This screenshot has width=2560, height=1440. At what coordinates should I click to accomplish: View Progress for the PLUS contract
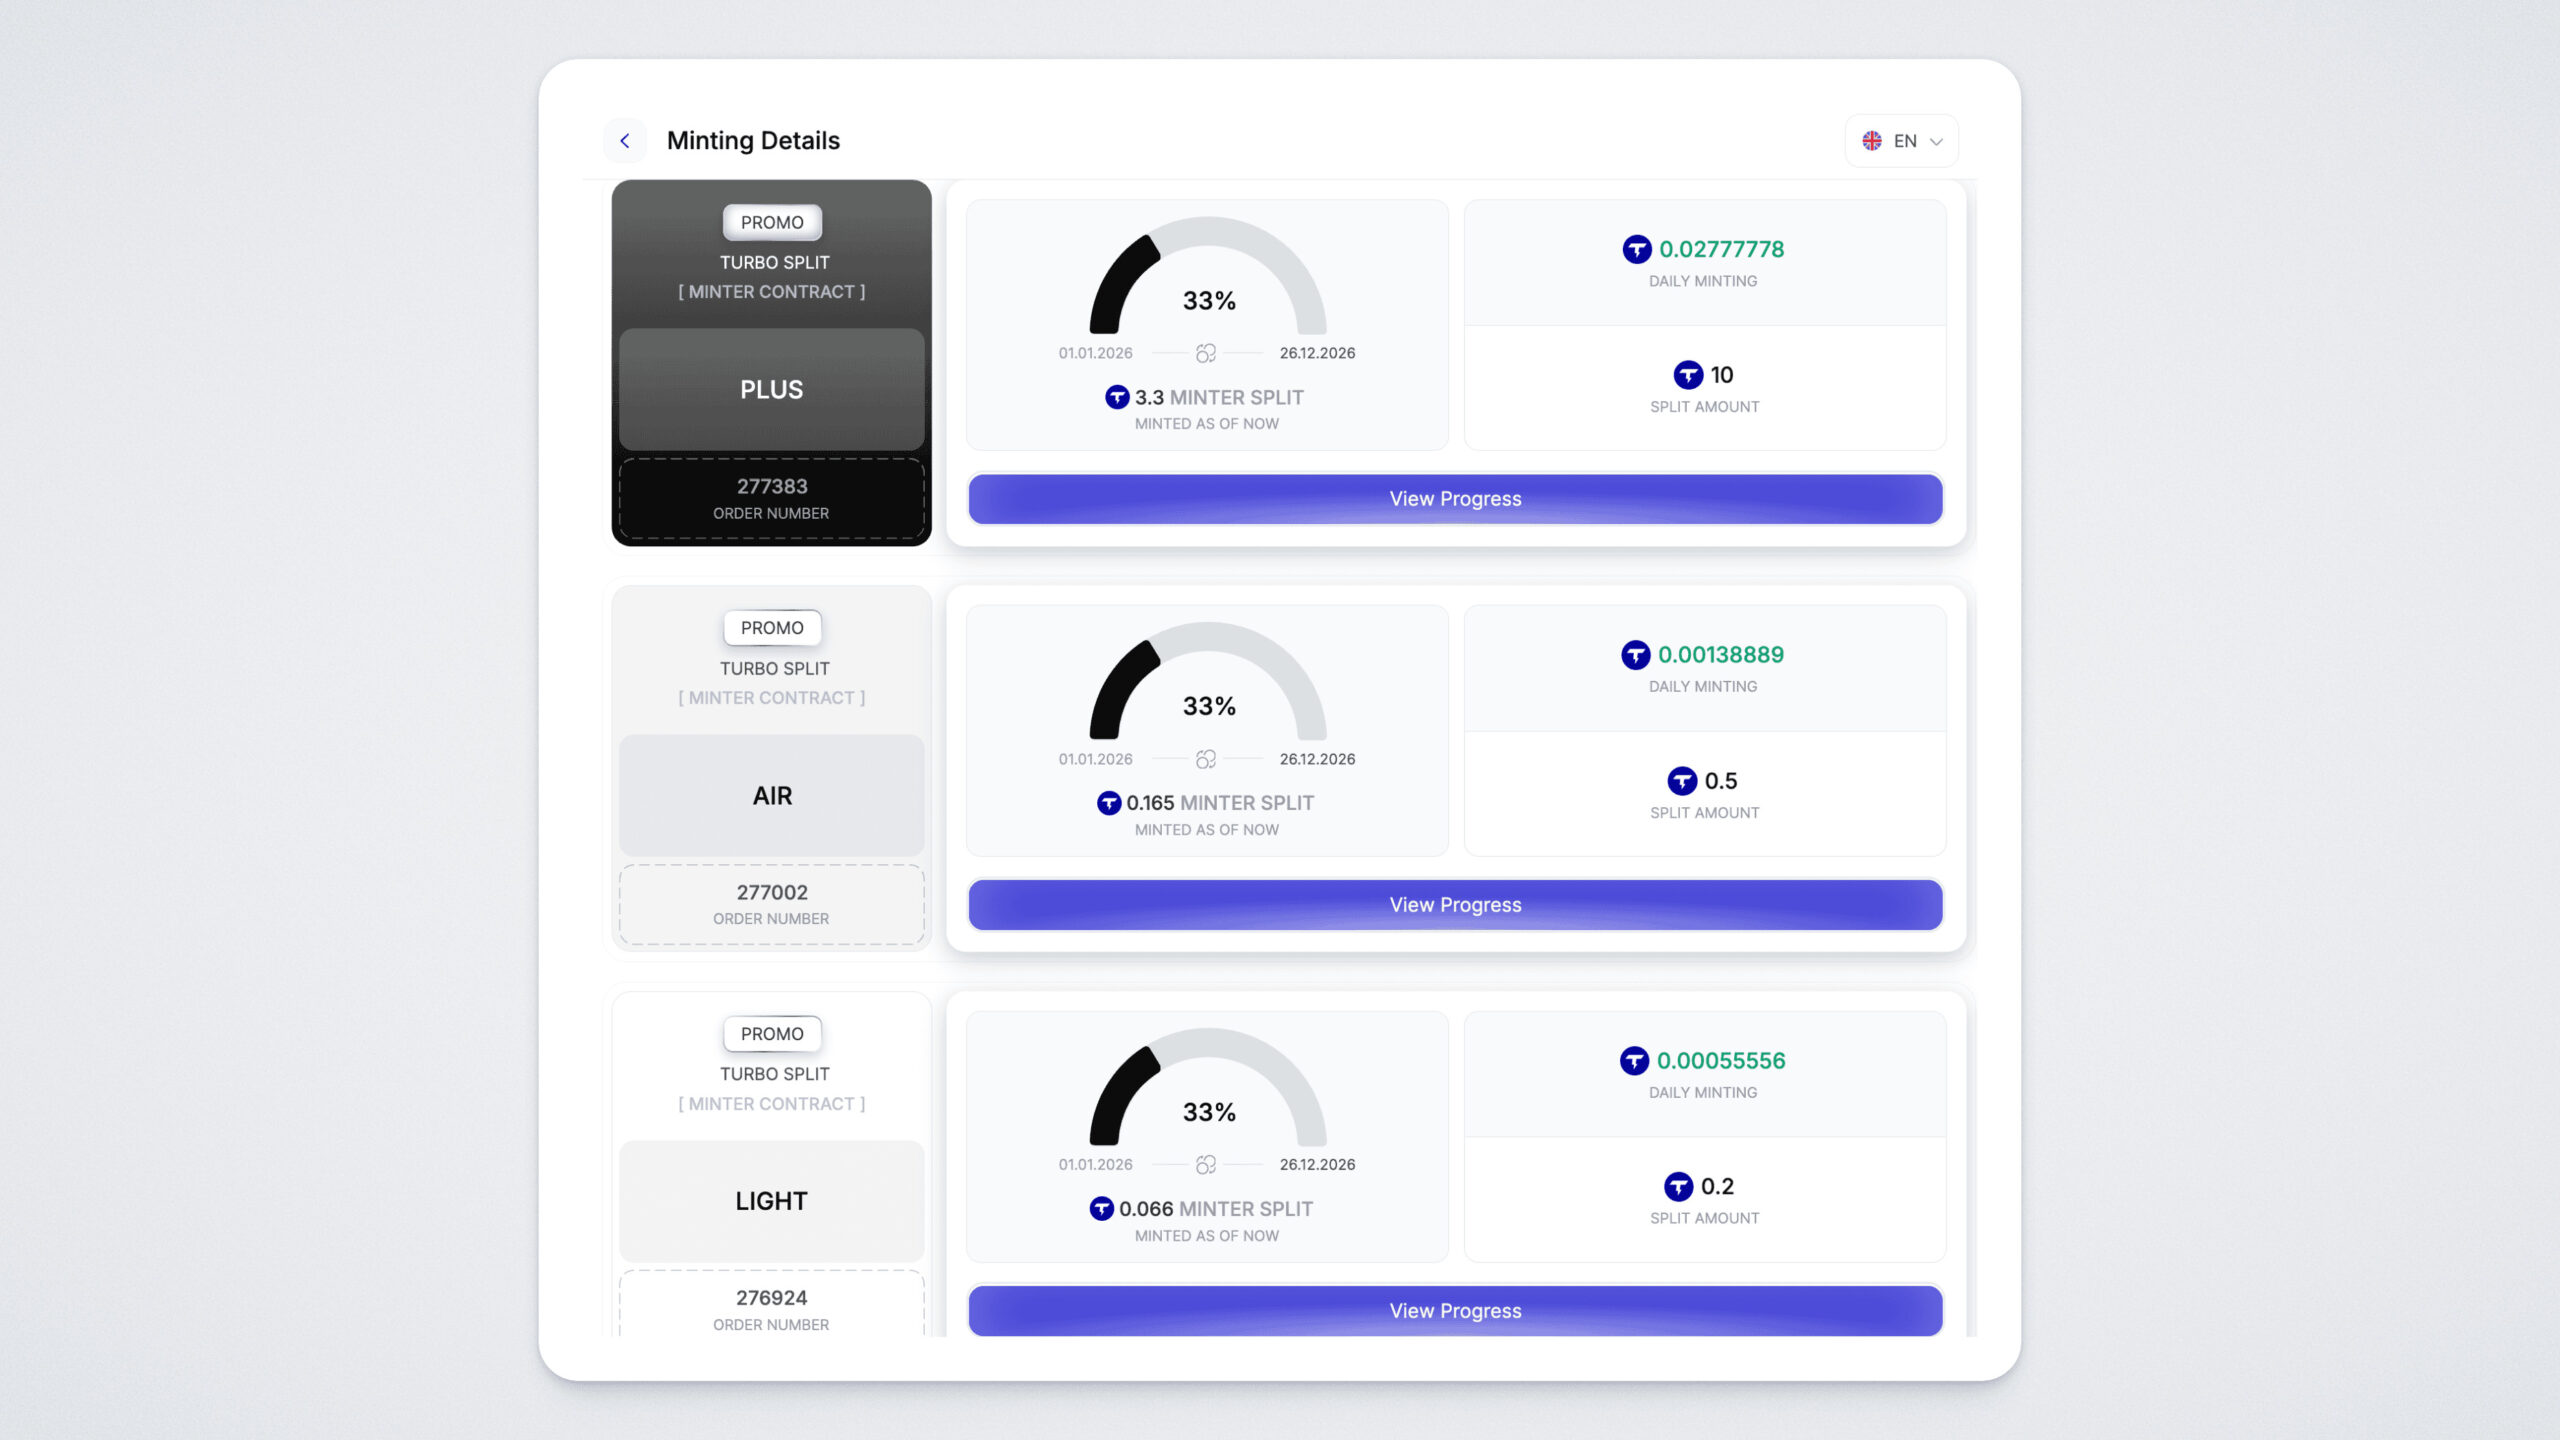(1455, 499)
